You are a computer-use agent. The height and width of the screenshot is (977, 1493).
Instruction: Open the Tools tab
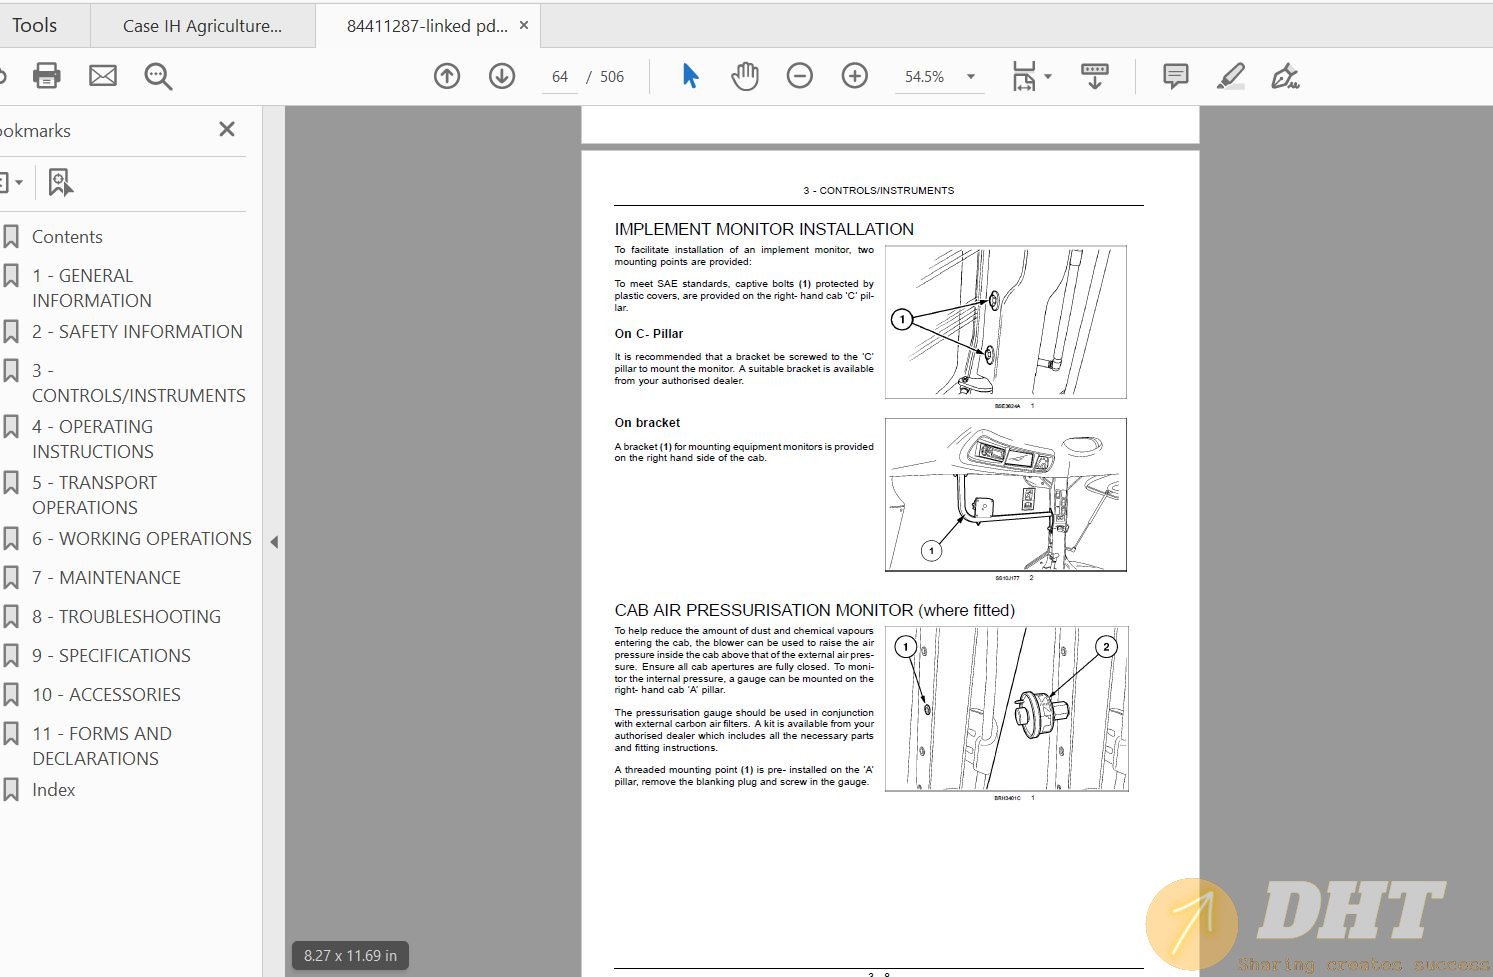click(x=35, y=26)
